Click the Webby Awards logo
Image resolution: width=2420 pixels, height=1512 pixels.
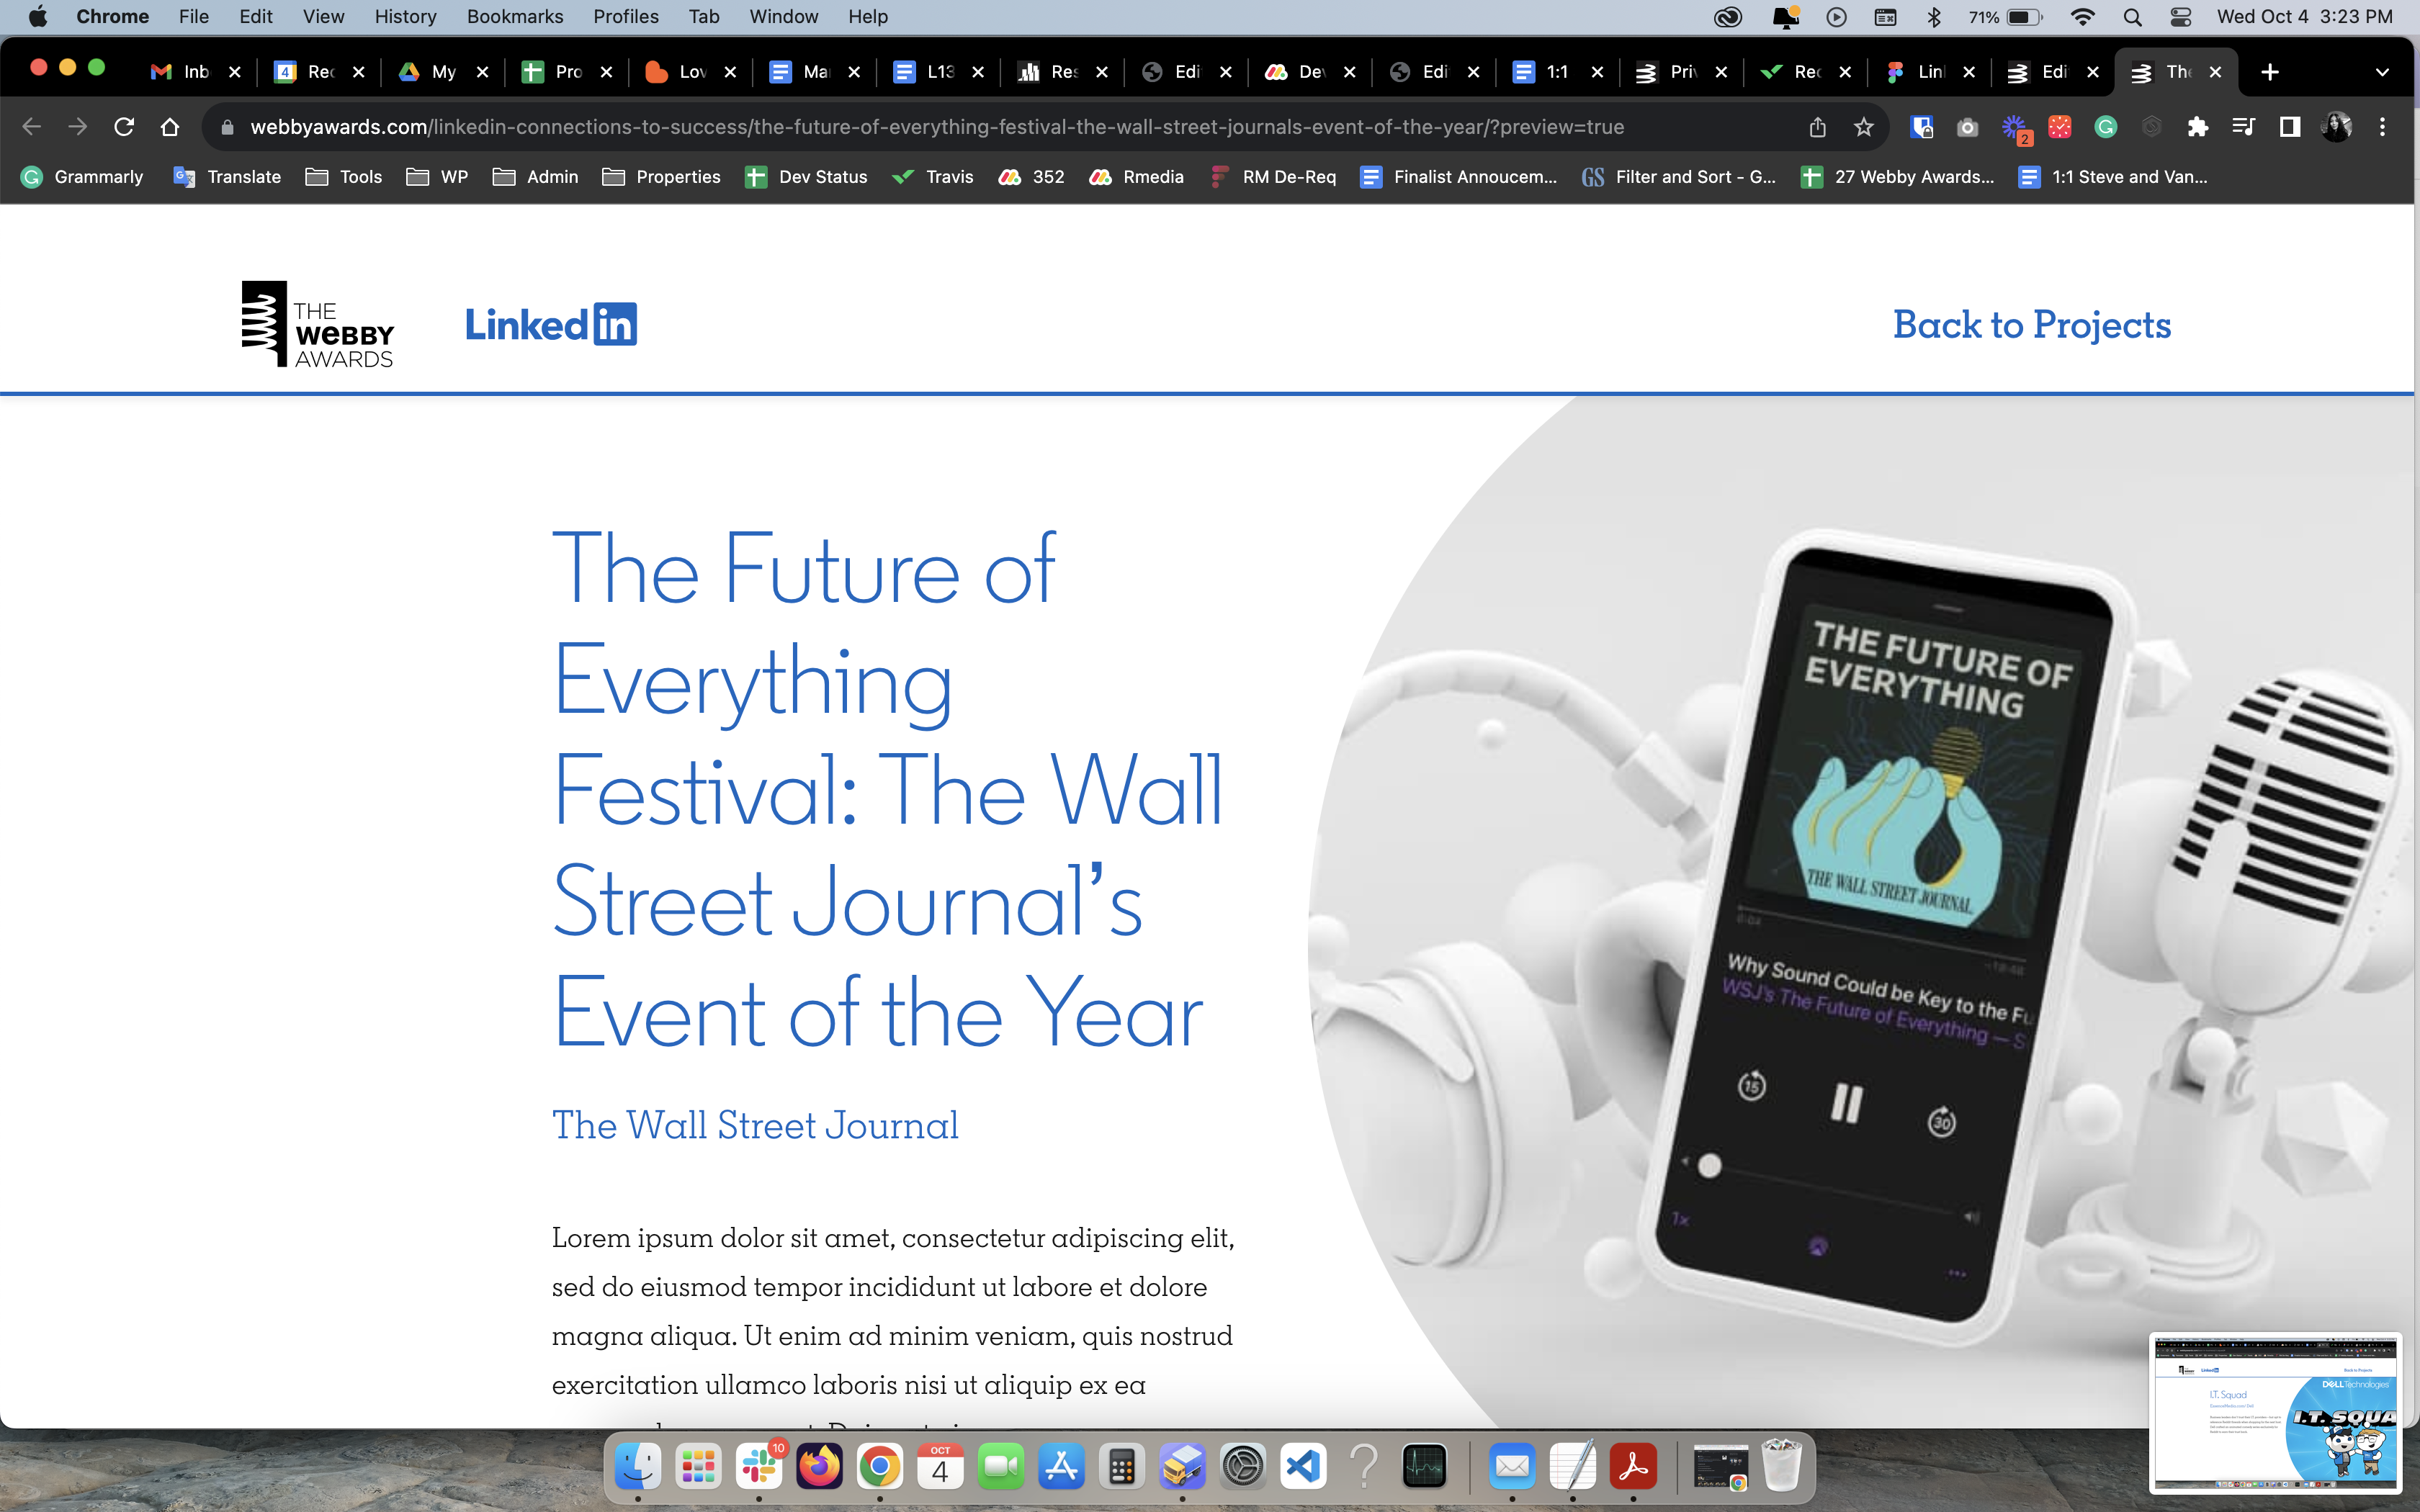[318, 324]
